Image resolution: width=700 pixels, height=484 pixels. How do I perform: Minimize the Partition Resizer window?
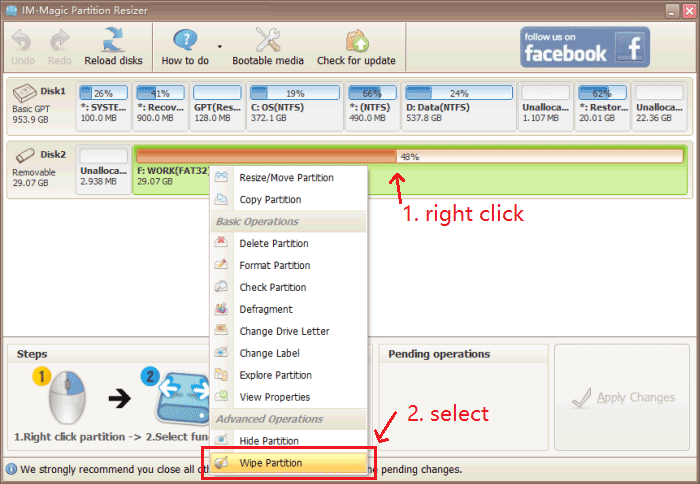[x=672, y=11]
